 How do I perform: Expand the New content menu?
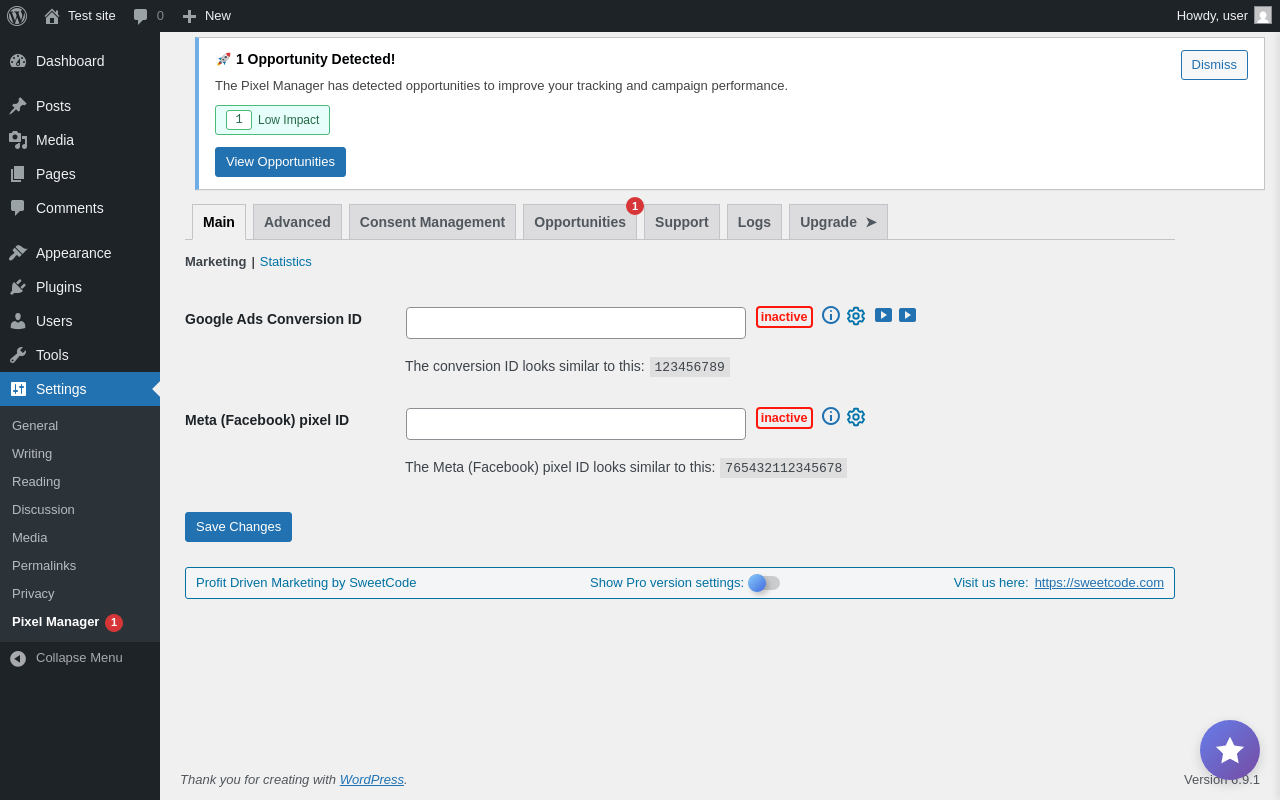(x=207, y=16)
